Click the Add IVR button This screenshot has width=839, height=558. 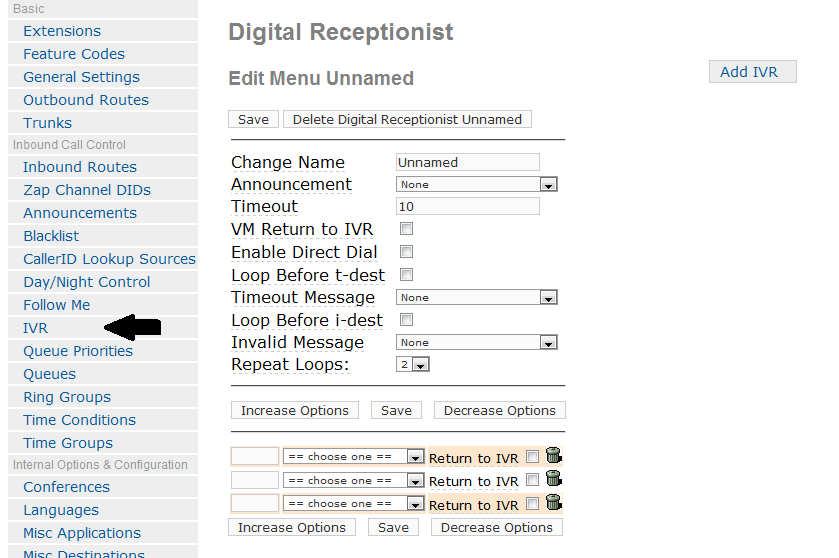tap(752, 72)
